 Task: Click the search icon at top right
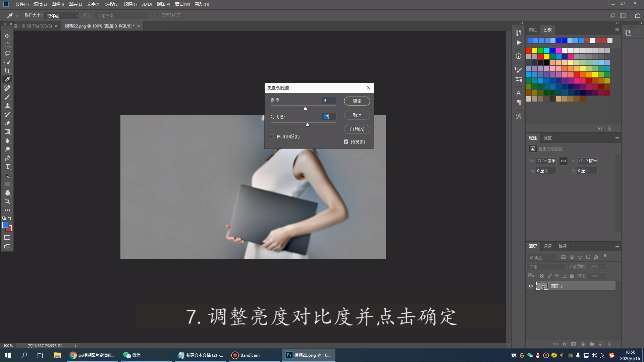(x=612, y=15)
